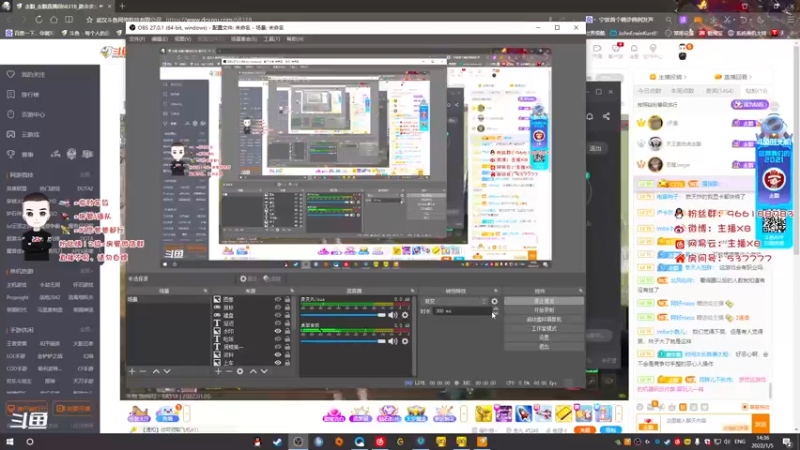Reload the page in the browser

click(x=39, y=19)
